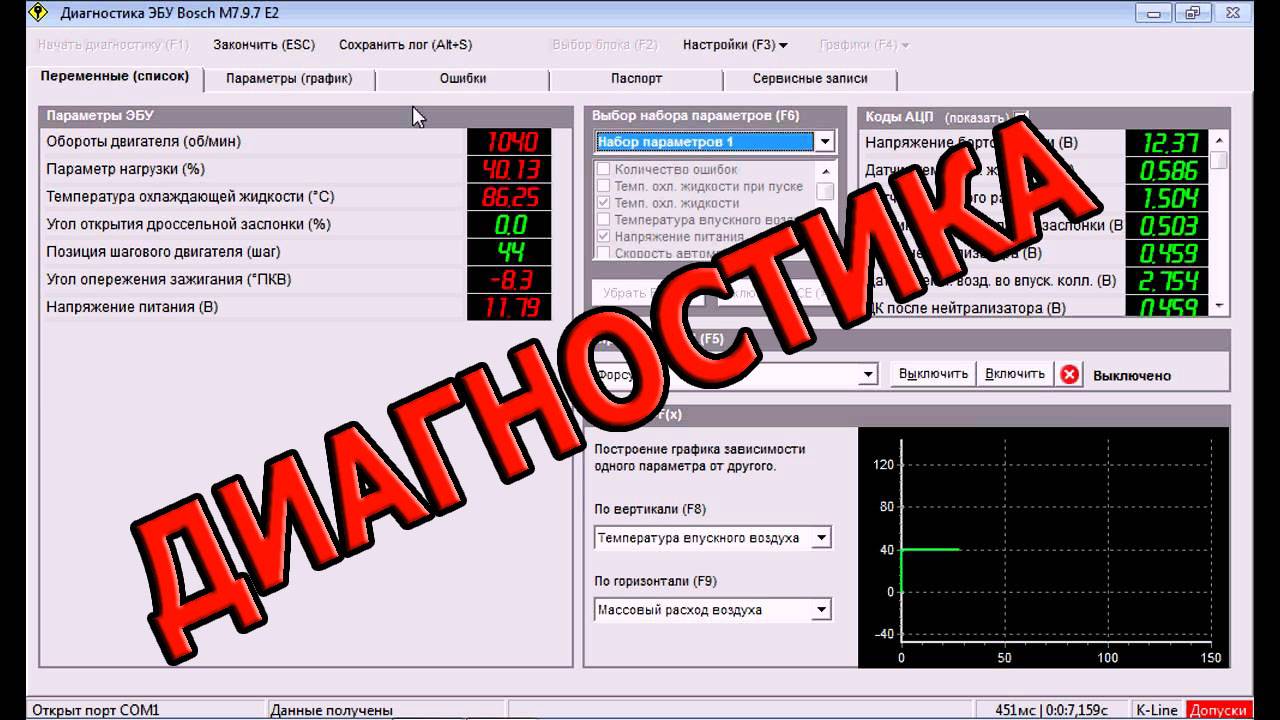Click the Параметр нагрузки (%) row label
Screen dimensions: 1280x720
(x=126, y=169)
